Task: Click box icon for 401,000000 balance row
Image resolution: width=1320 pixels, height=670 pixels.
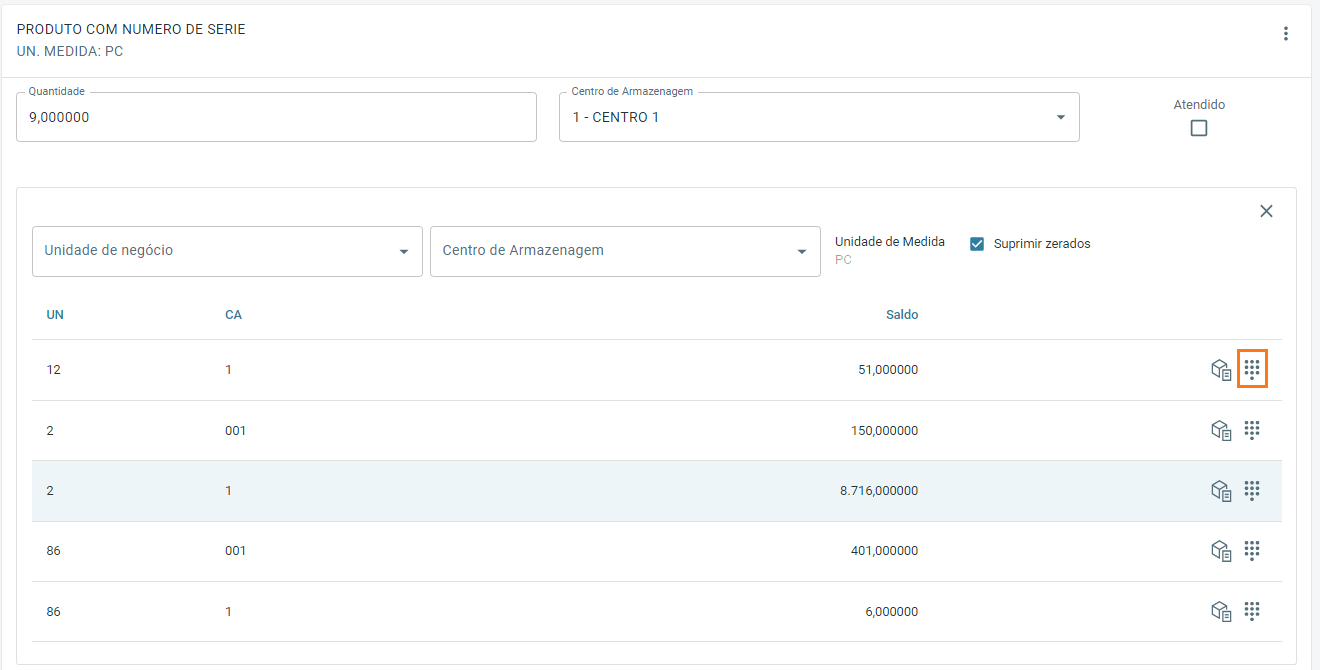Action: pyautogui.click(x=1221, y=551)
